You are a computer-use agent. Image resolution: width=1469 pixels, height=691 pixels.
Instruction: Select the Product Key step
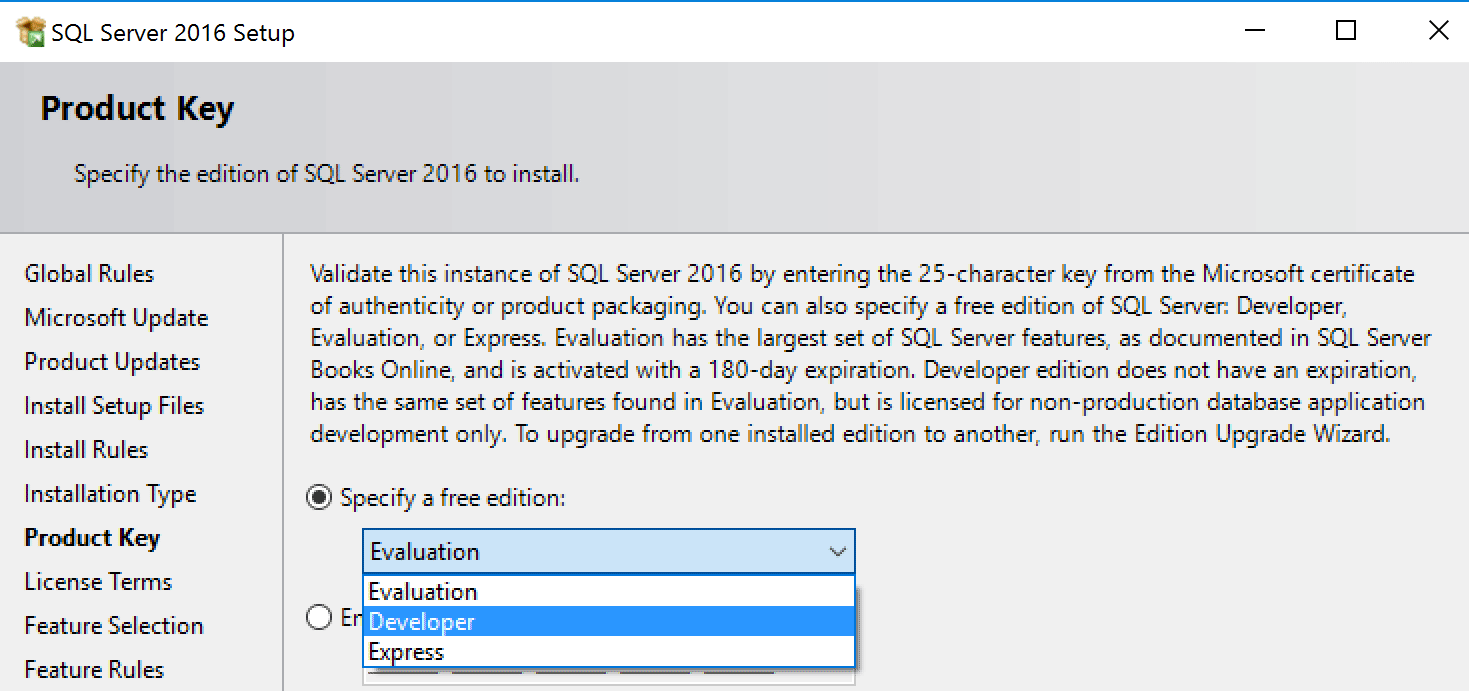pos(92,538)
